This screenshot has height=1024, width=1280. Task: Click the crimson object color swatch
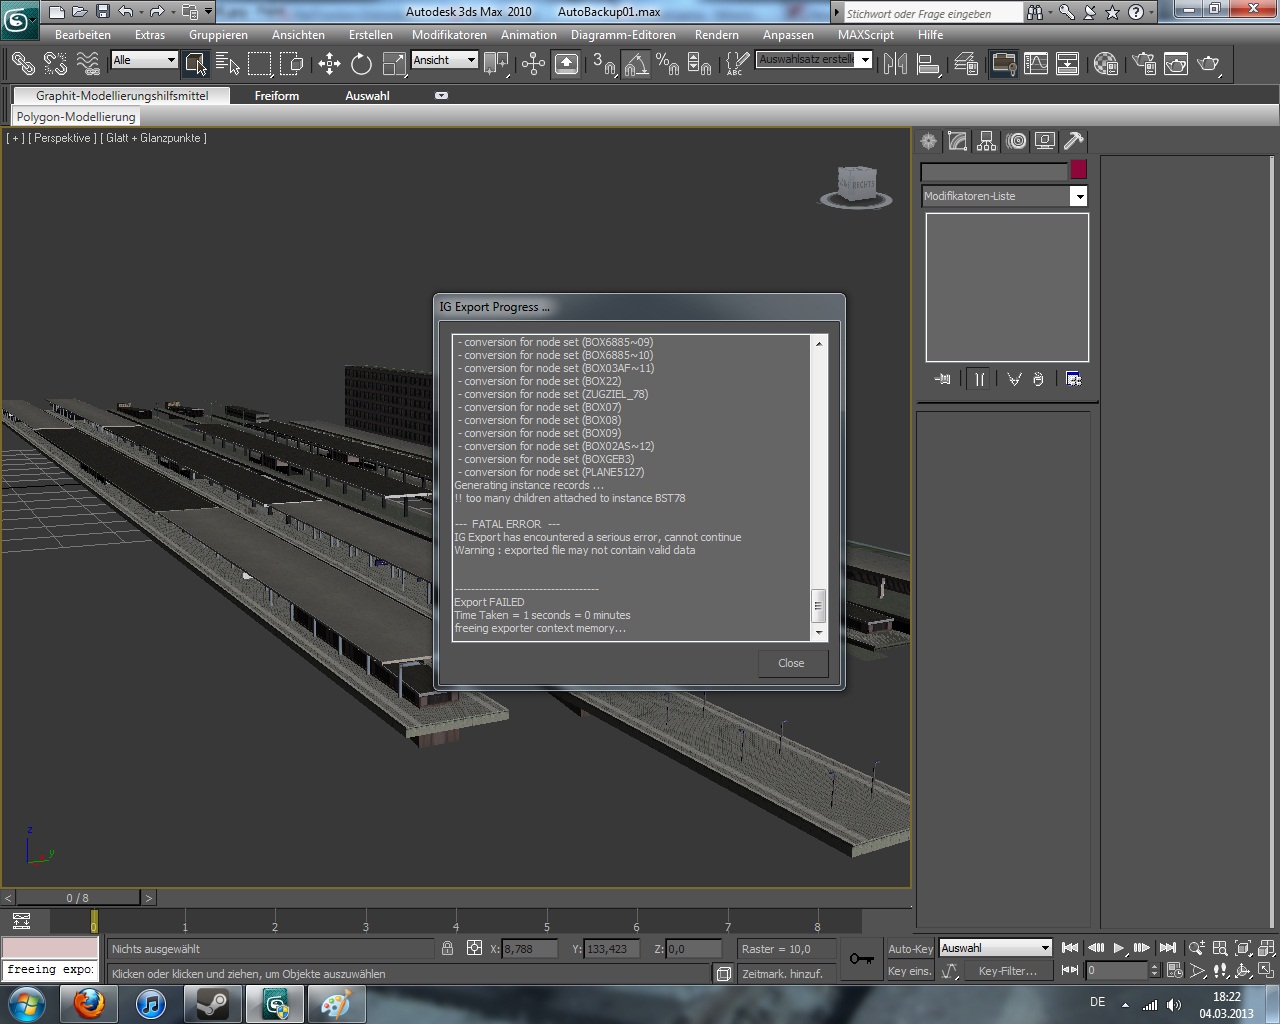(x=1078, y=170)
